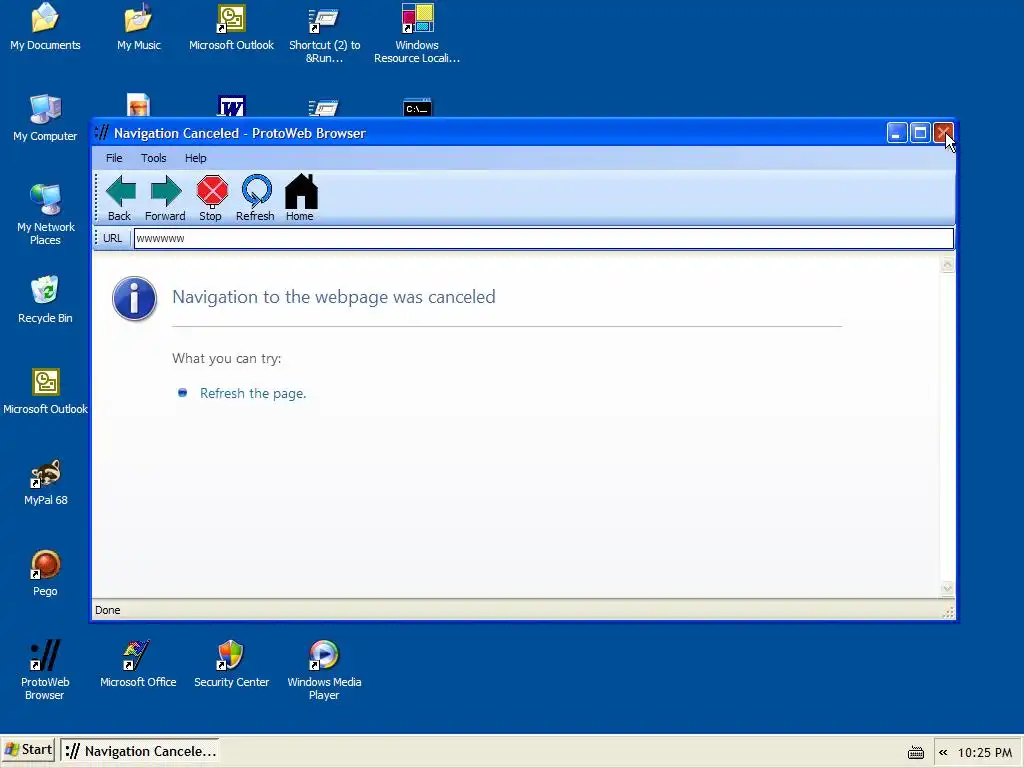Maximize the ProtoWeb Browser window
The image size is (1024, 768).
920,133
